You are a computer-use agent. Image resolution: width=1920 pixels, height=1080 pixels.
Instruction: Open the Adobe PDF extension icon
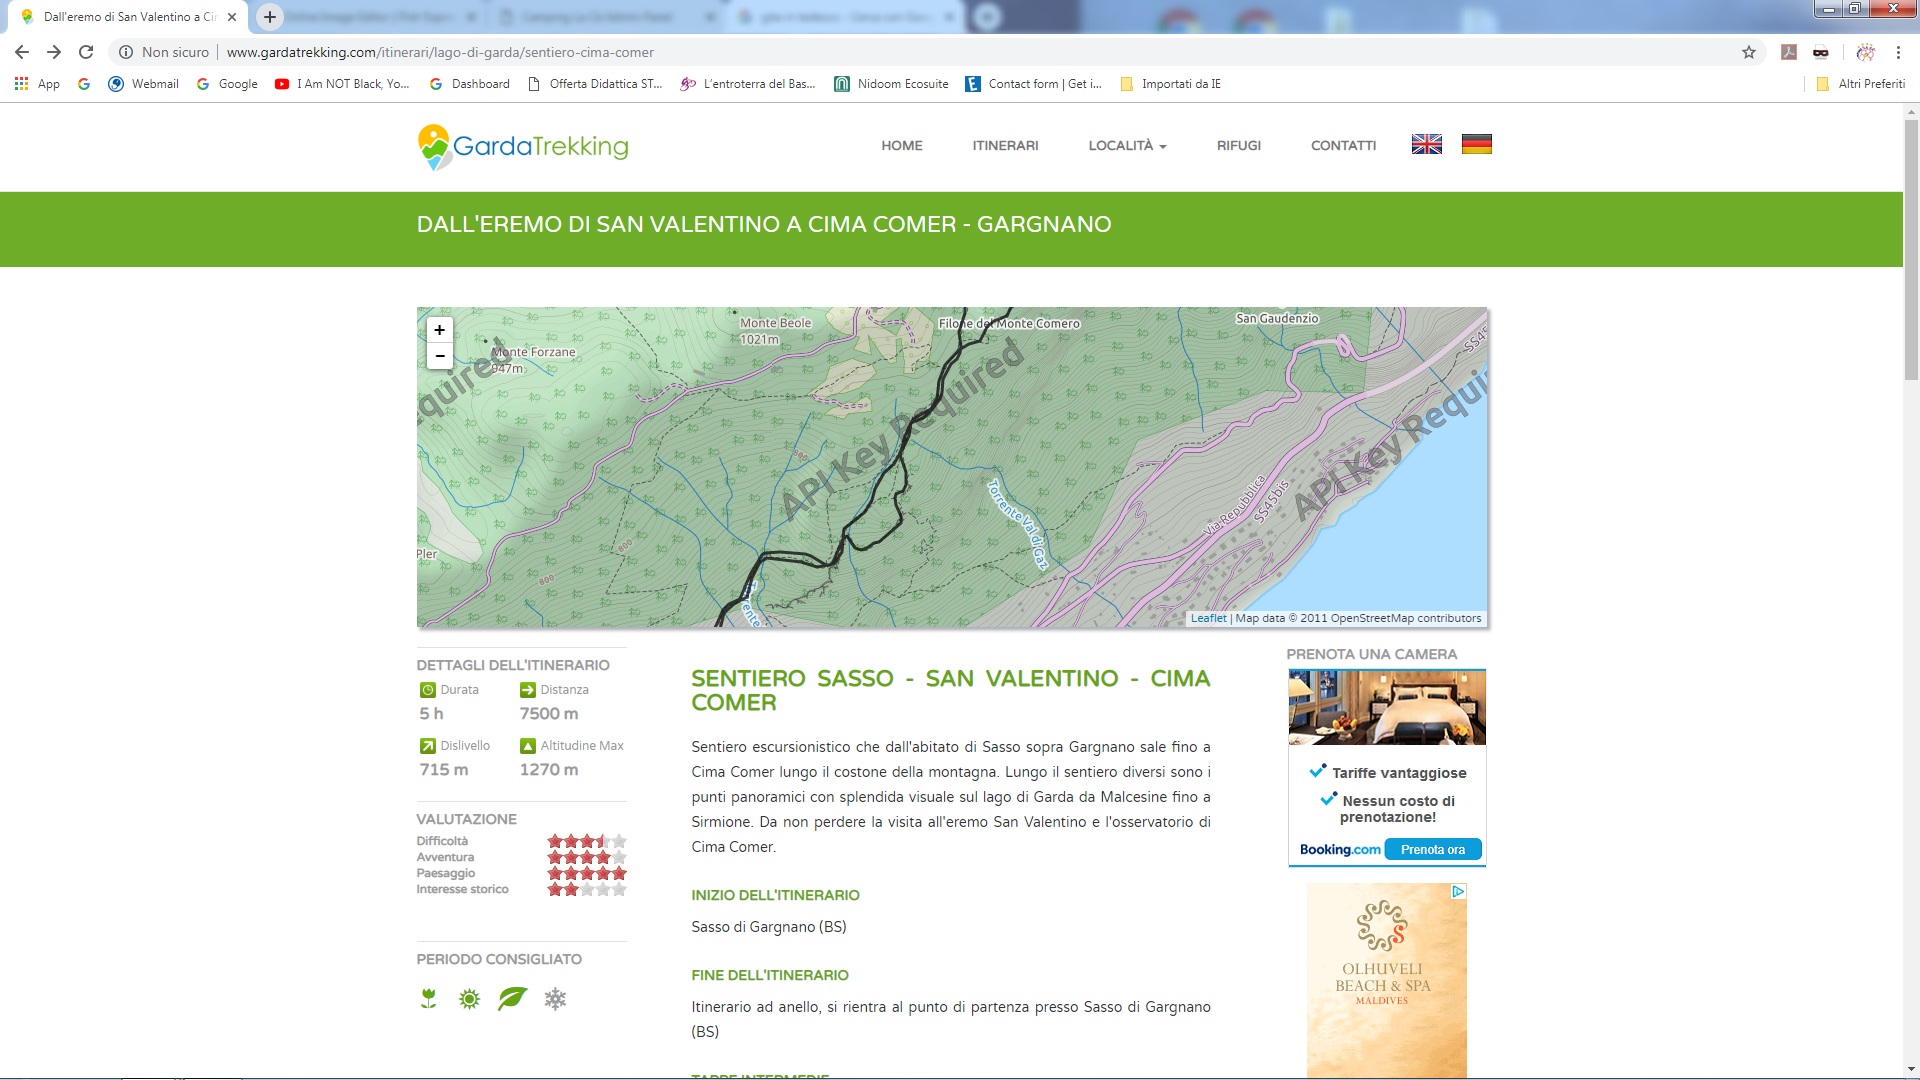coord(1788,52)
